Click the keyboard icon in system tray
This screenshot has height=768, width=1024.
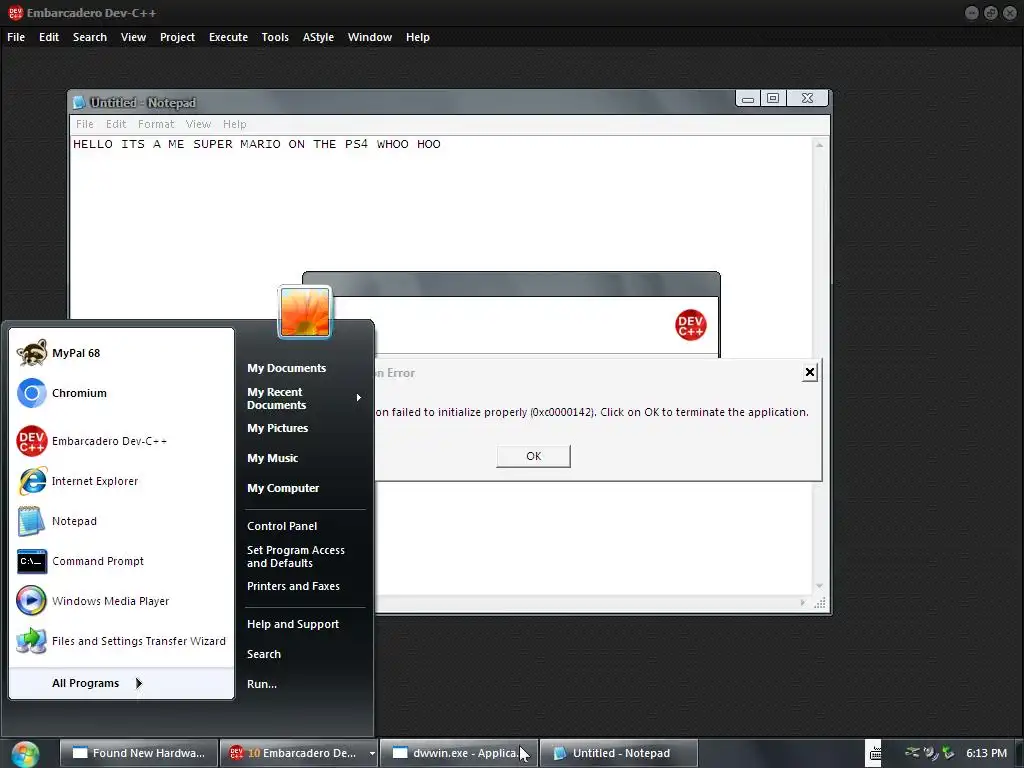(876, 753)
